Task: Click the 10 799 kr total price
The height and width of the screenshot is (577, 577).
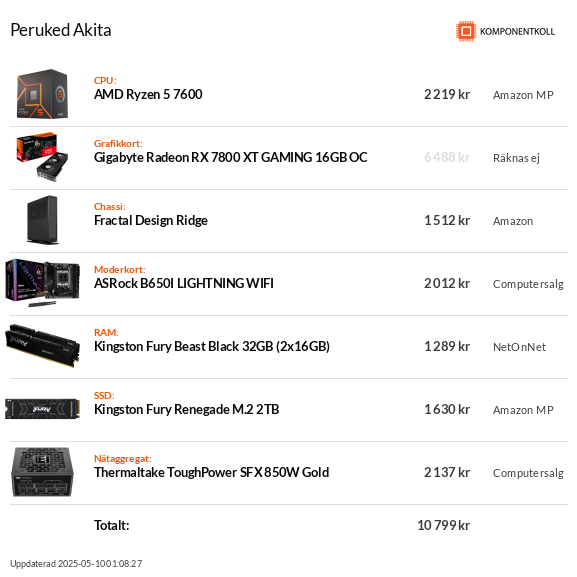Action: pos(443,525)
